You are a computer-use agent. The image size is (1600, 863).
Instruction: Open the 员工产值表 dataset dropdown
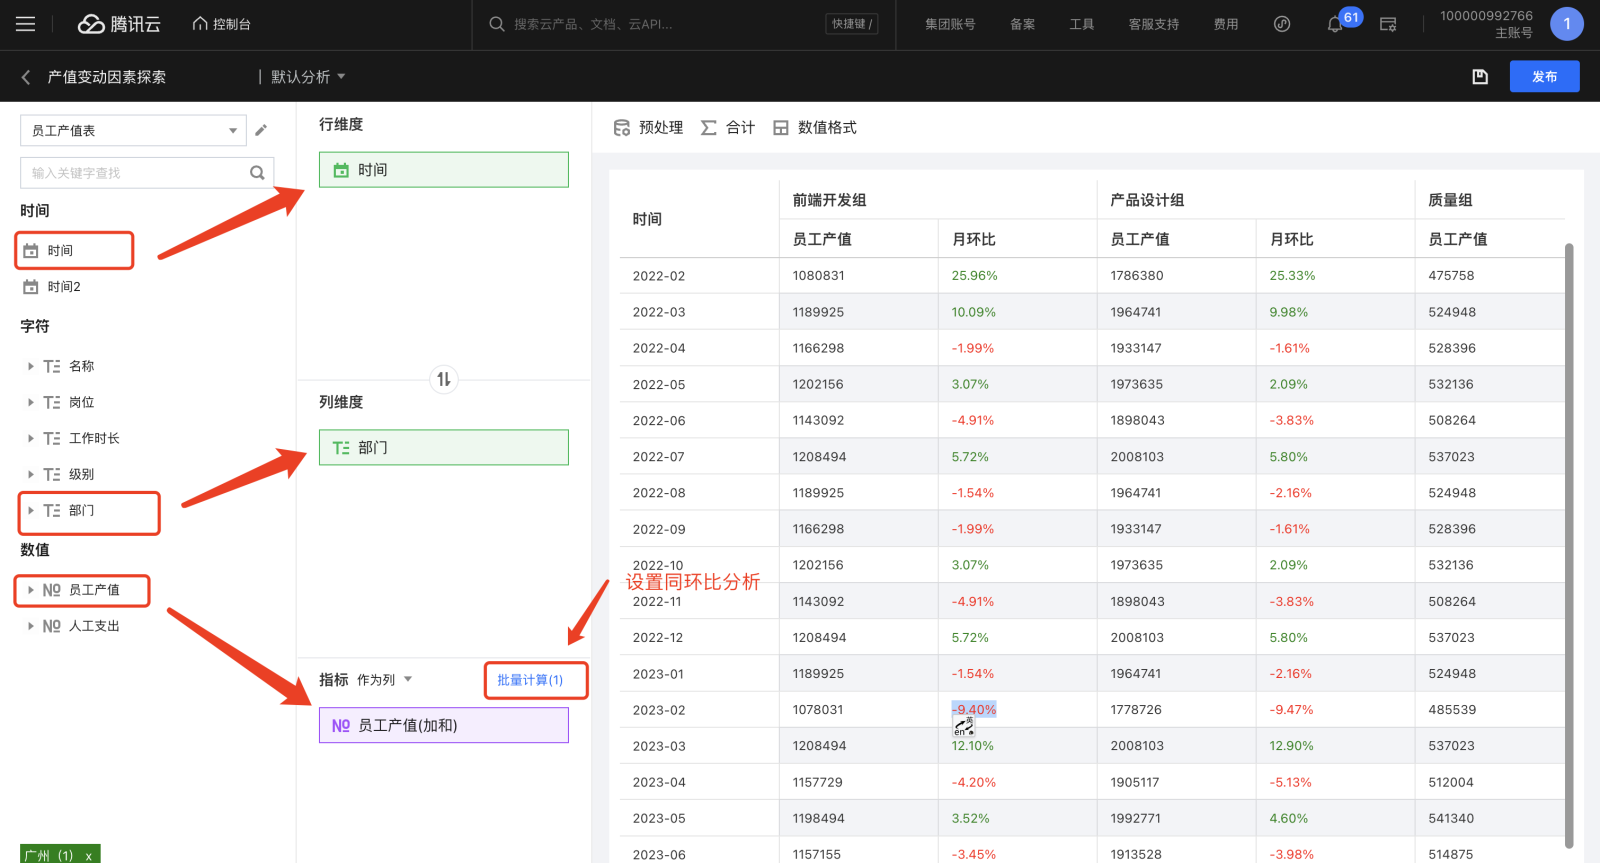133,131
